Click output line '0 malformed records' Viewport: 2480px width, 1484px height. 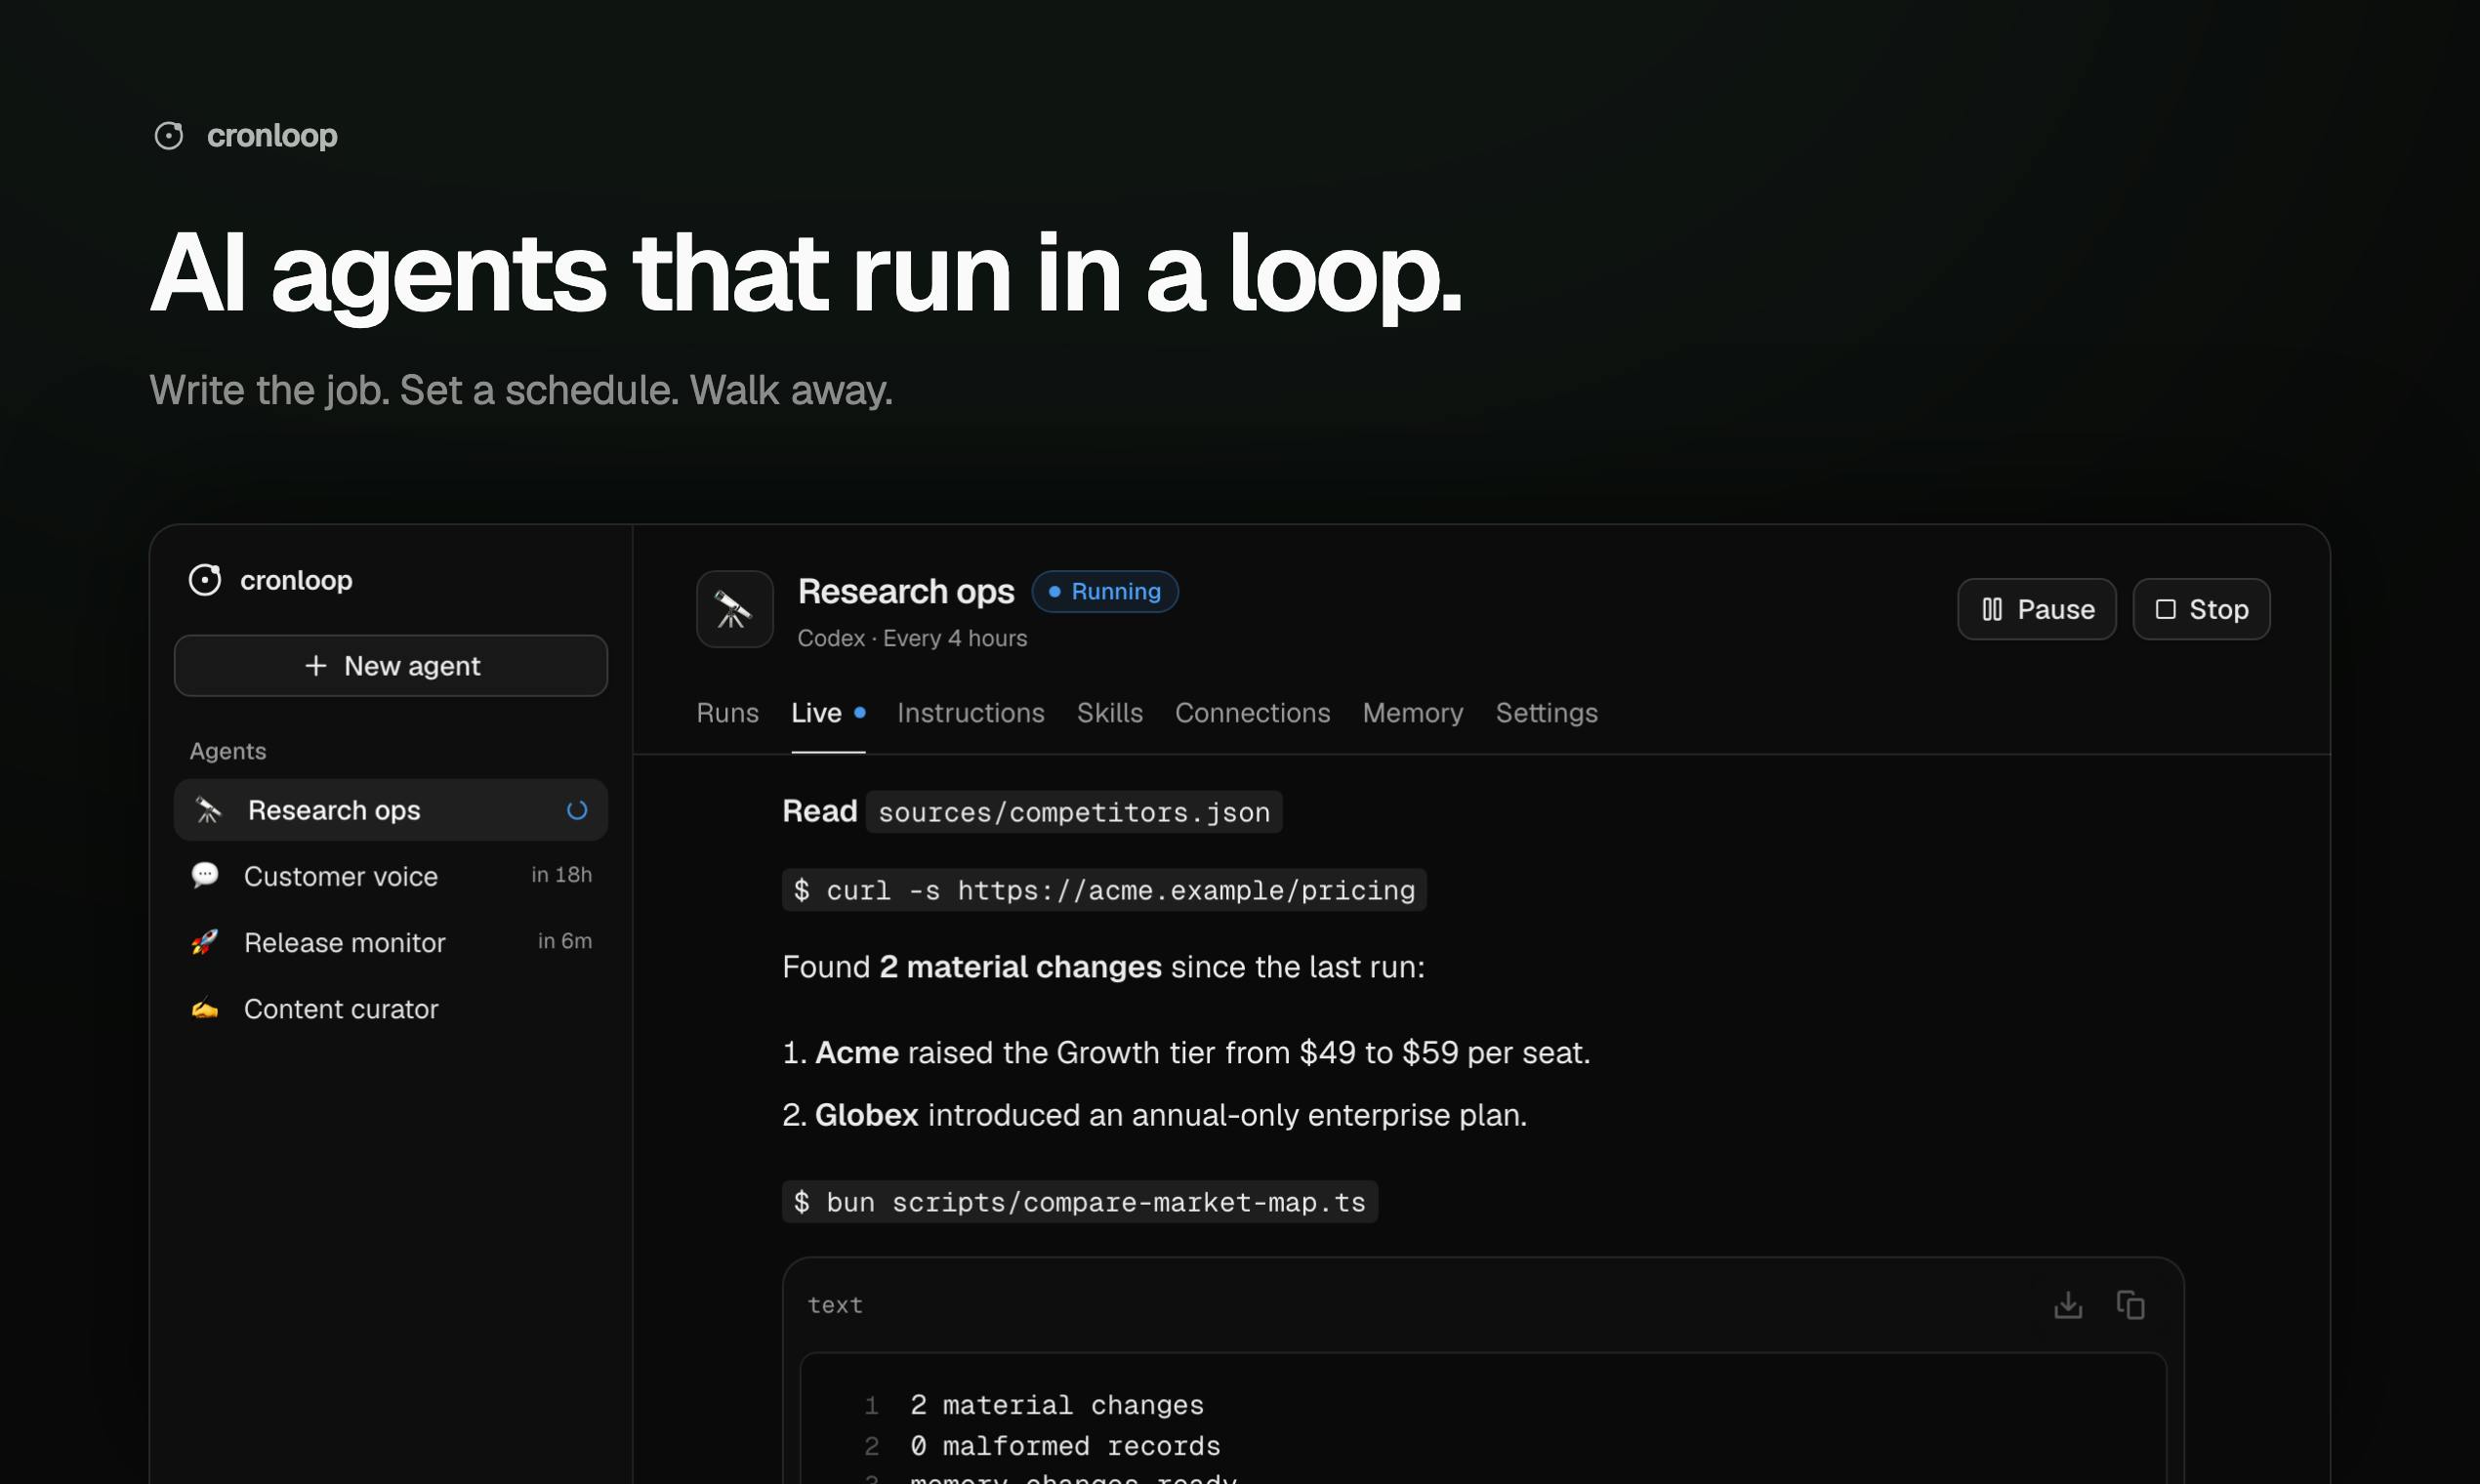[x=1065, y=1446]
